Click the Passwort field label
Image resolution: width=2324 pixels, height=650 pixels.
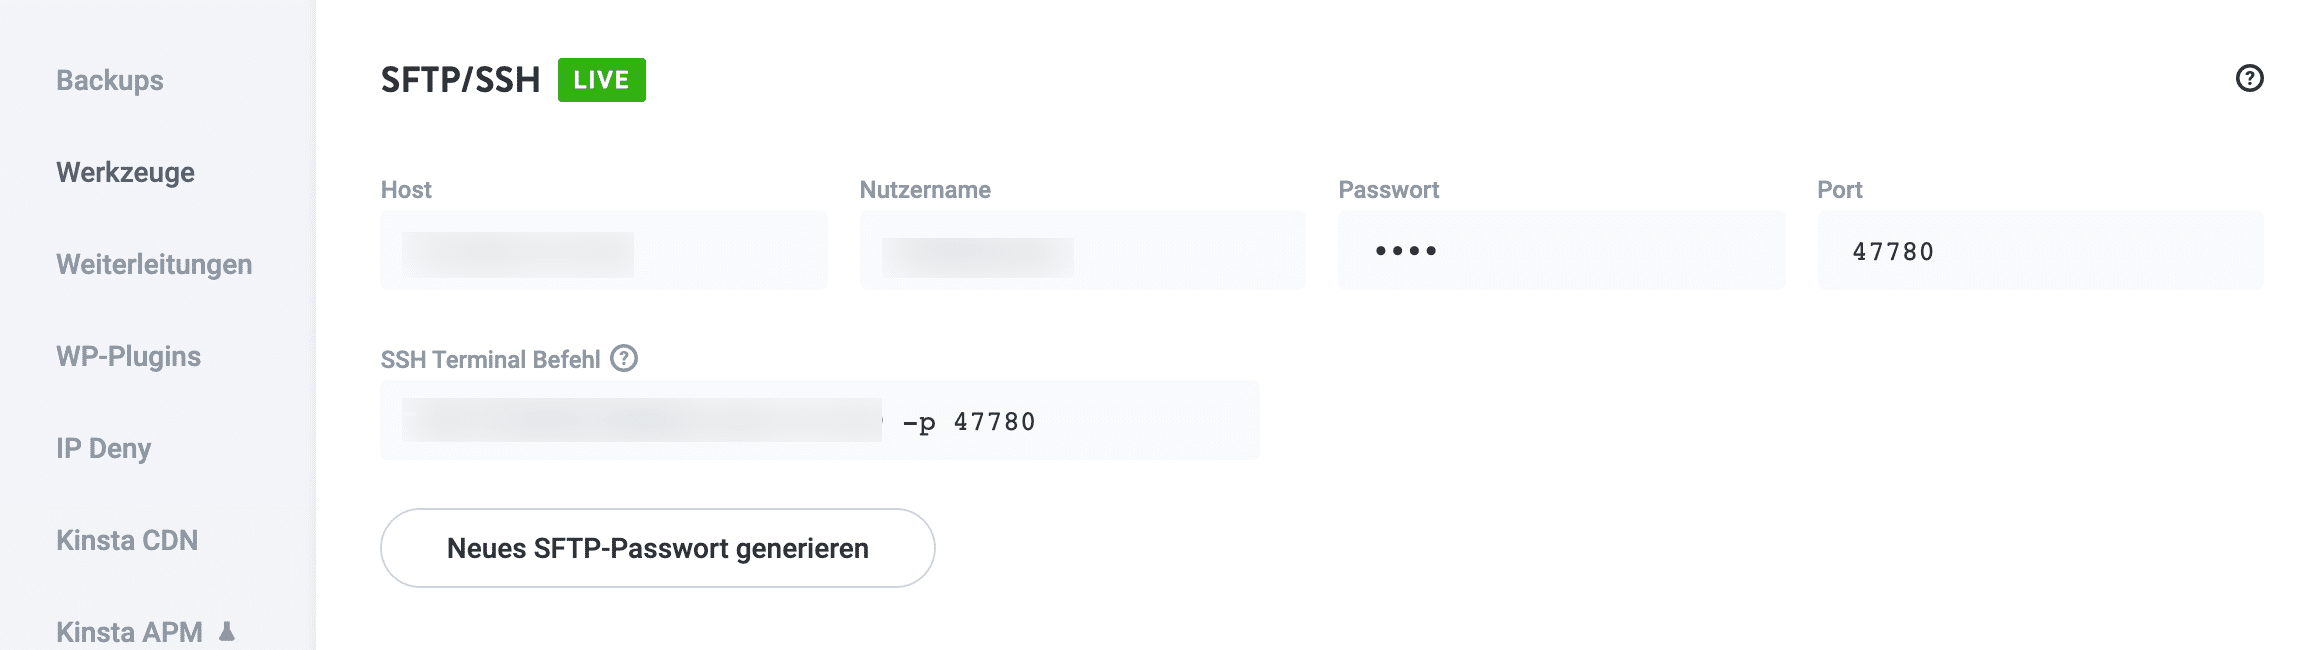pos(1389,189)
